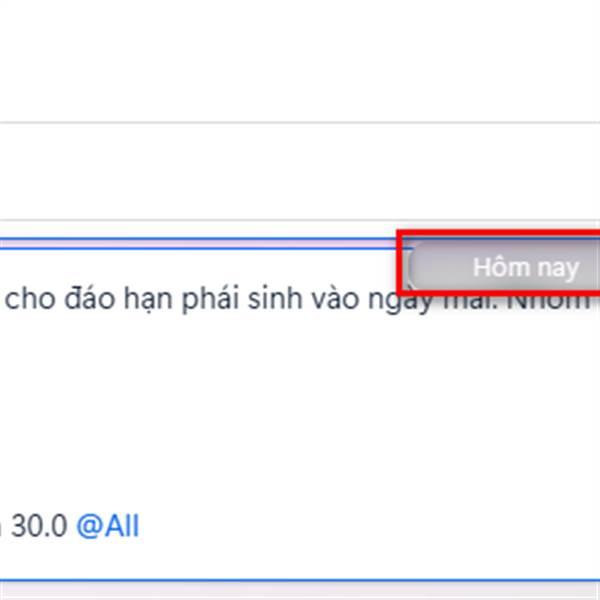Click the empty white space above the top divider
Viewport: 600px width, 600px height.
(x=300, y=60)
